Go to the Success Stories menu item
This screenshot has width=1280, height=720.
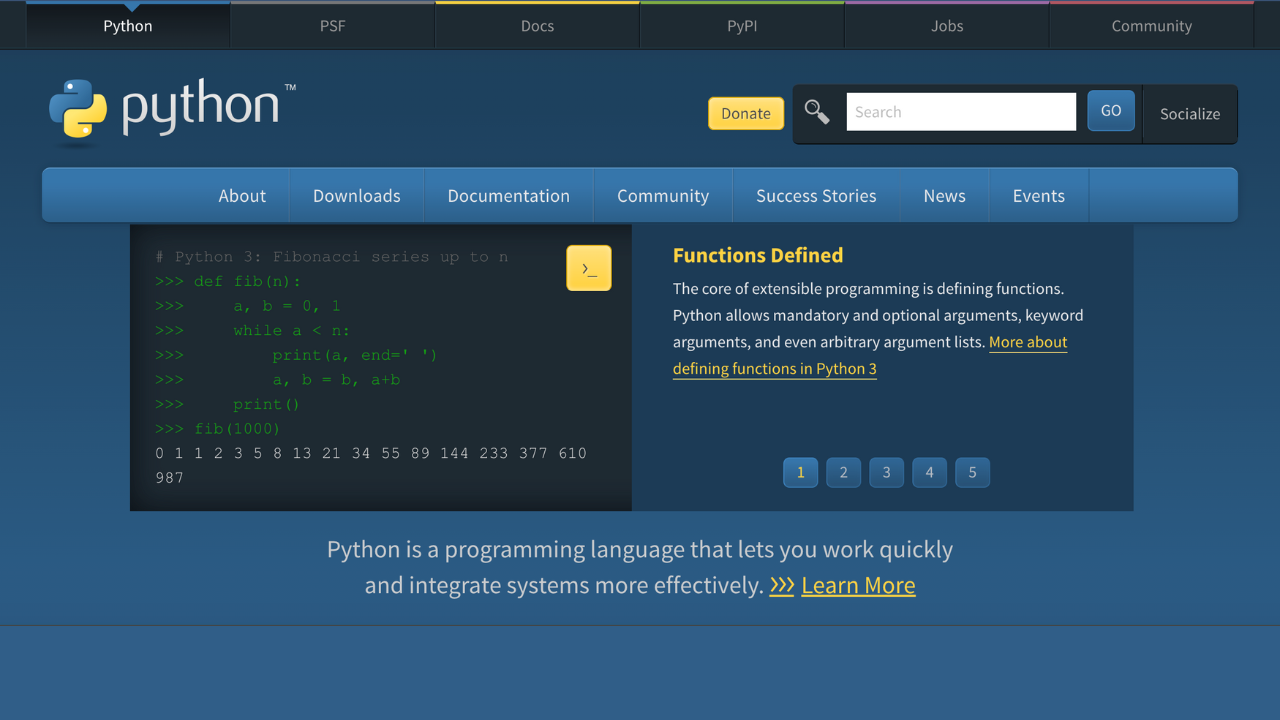point(816,196)
